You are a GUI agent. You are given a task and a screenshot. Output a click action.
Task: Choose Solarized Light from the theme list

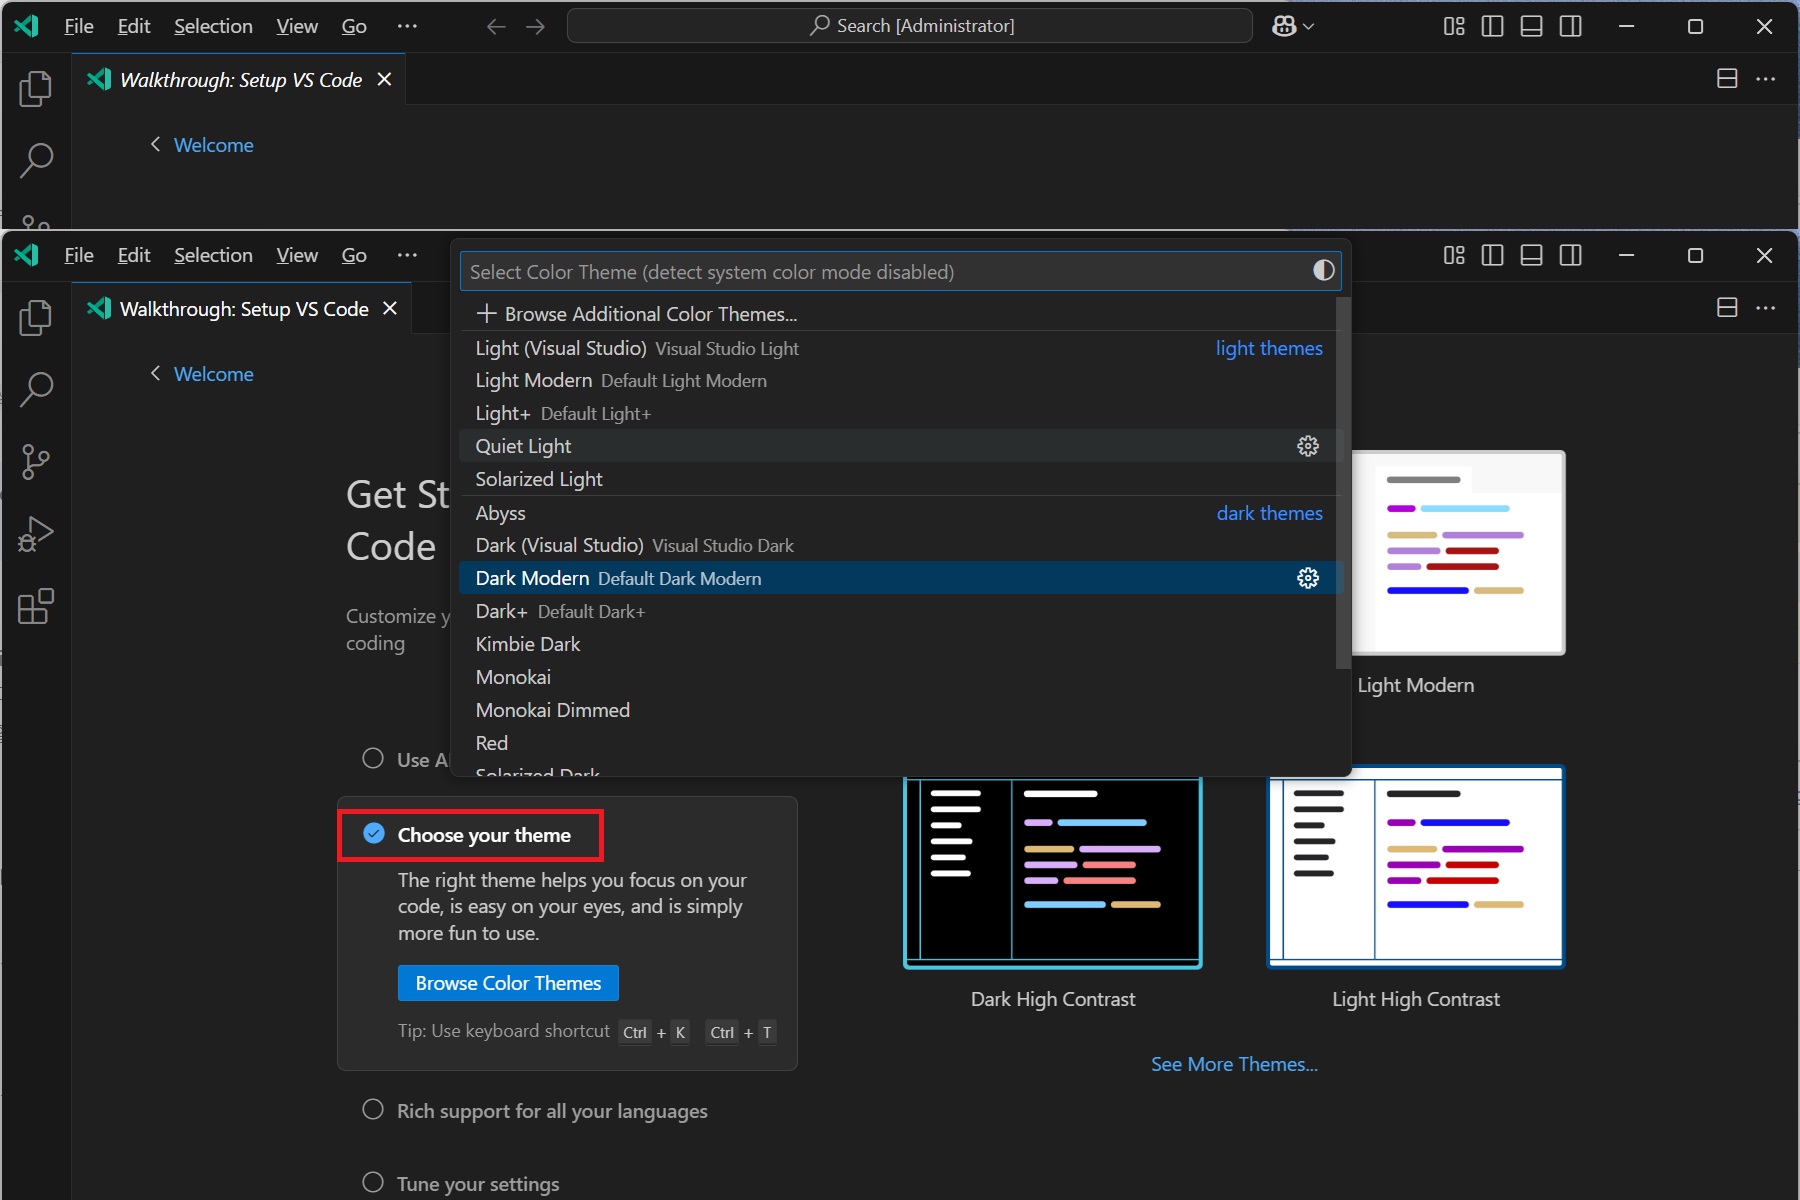(539, 479)
